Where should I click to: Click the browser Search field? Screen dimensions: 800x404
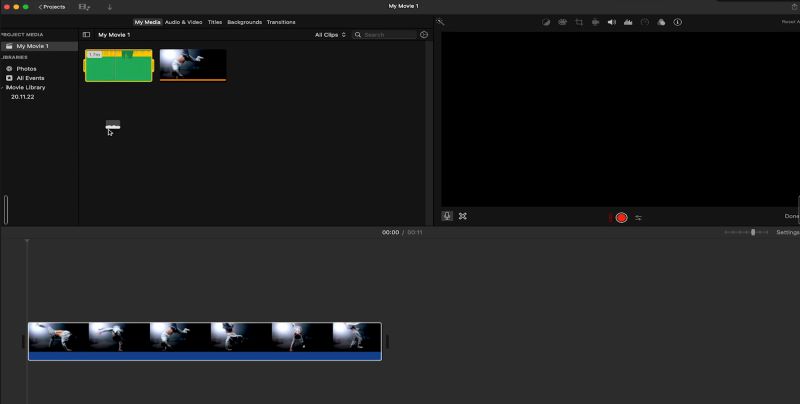click(x=386, y=35)
